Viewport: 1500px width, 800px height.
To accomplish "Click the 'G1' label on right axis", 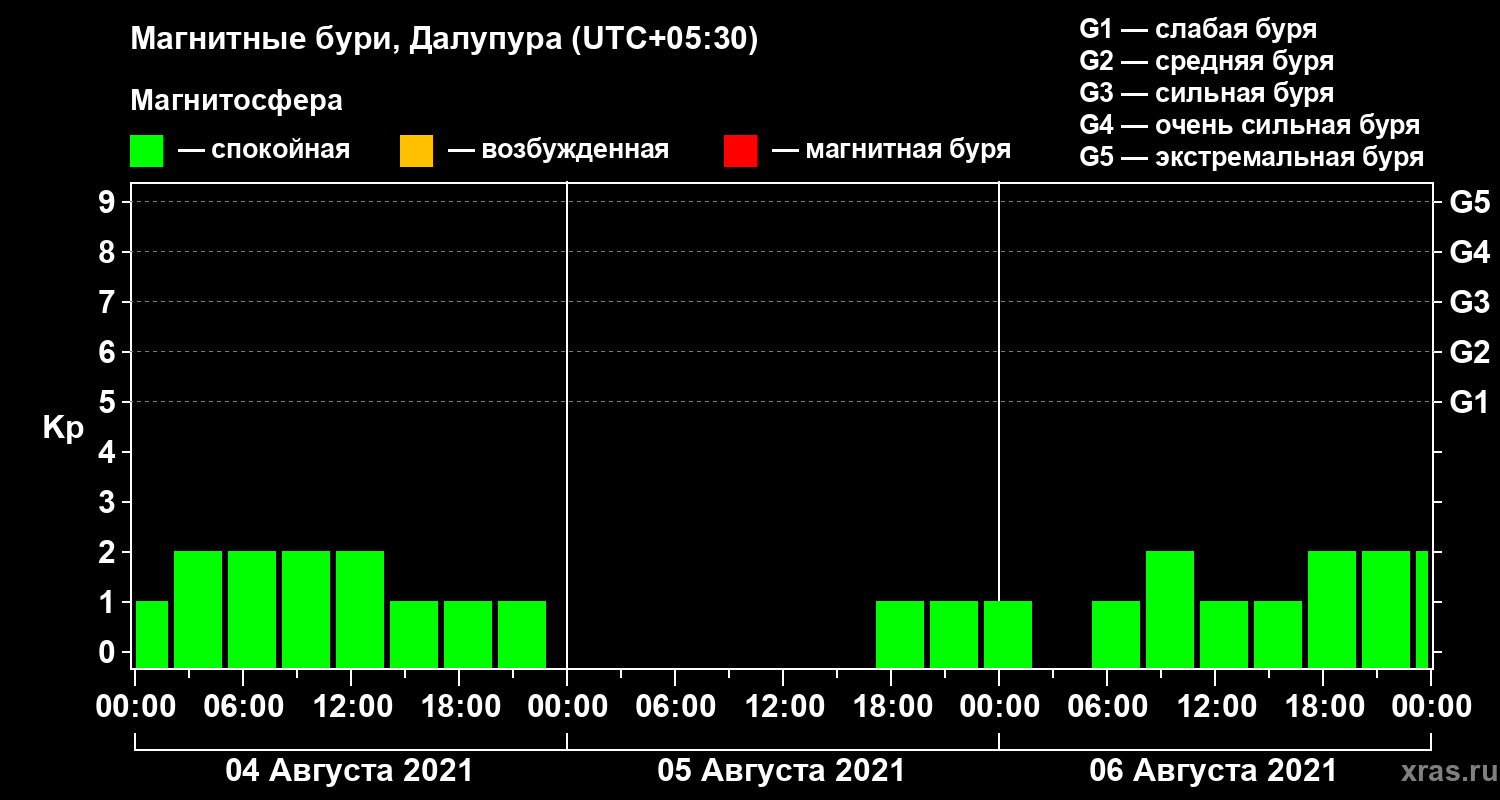I will (x=1469, y=403).
